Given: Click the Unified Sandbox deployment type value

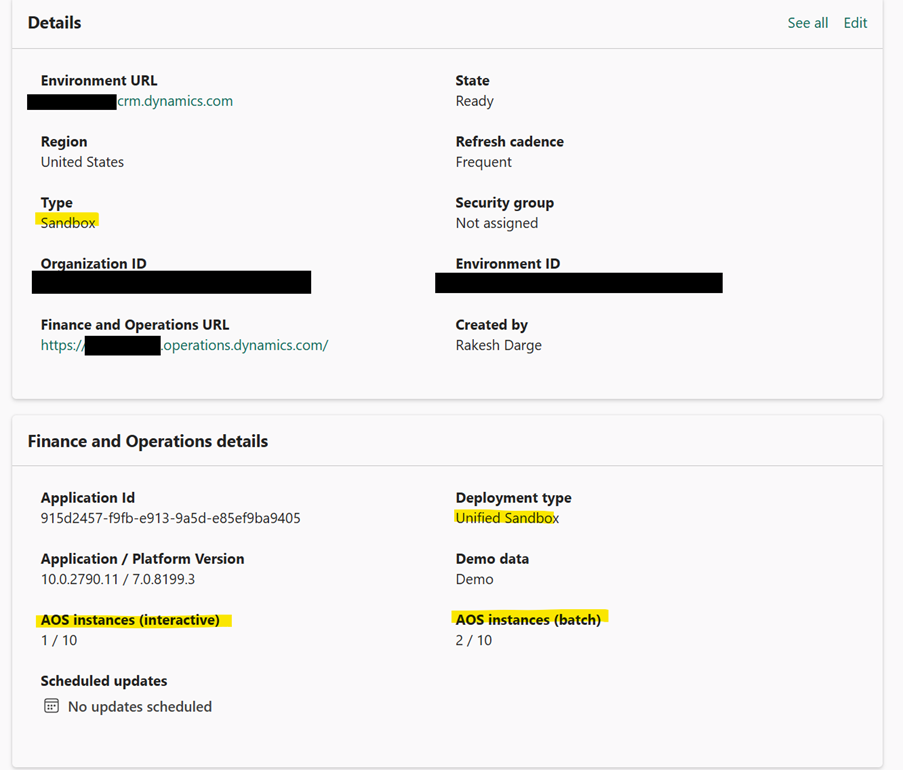Looking at the screenshot, I should pyautogui.click(x=507, y=518).
